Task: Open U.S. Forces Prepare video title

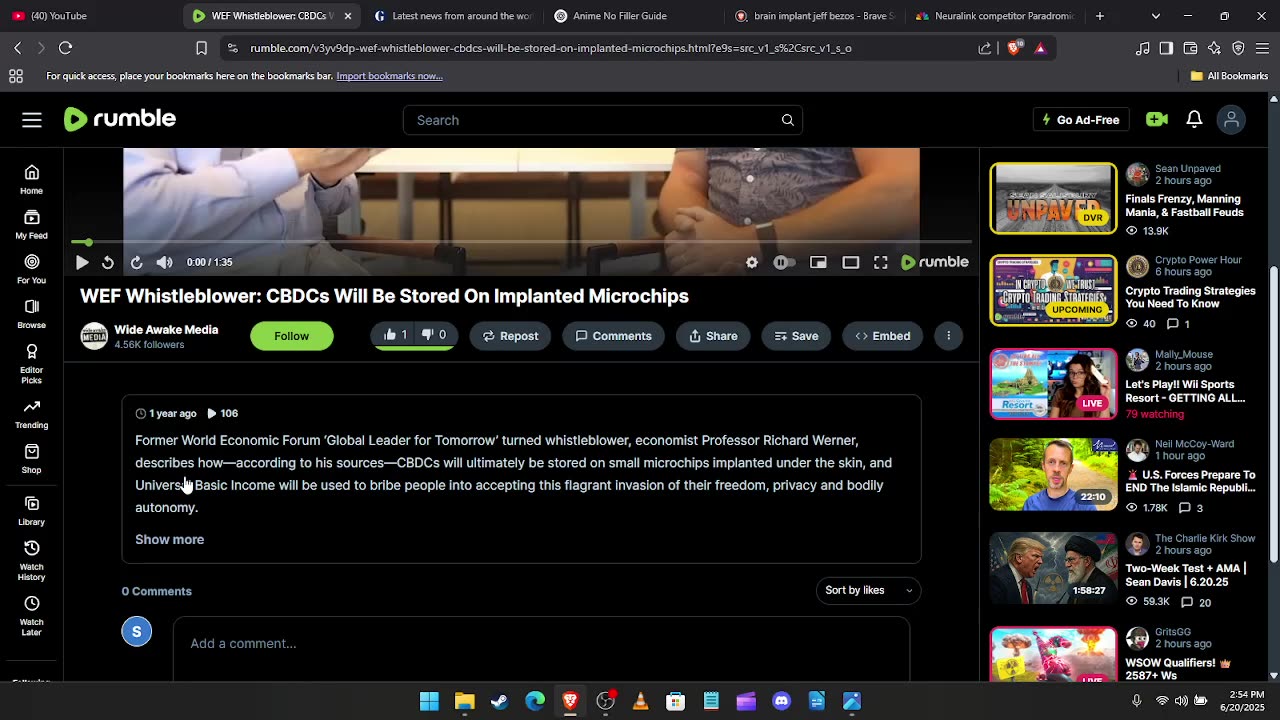Action: click(1190, 481)
